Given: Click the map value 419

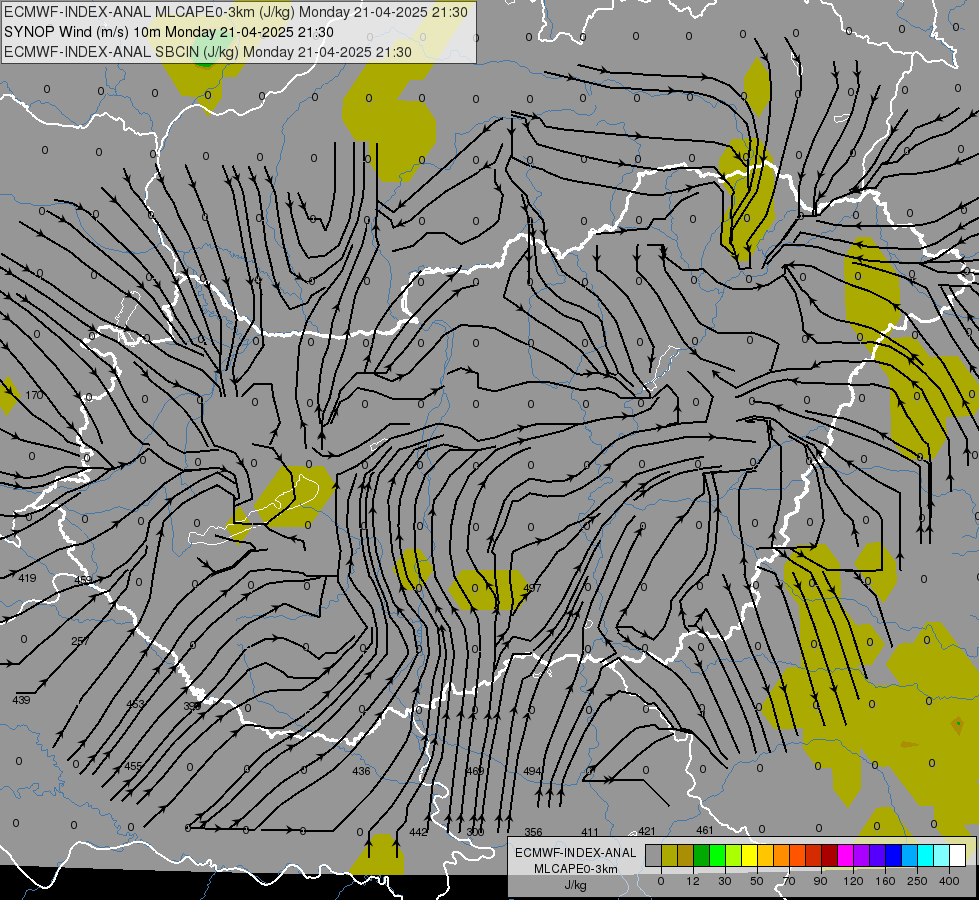Looking at the screenshot, I should (x=27, y=578).
